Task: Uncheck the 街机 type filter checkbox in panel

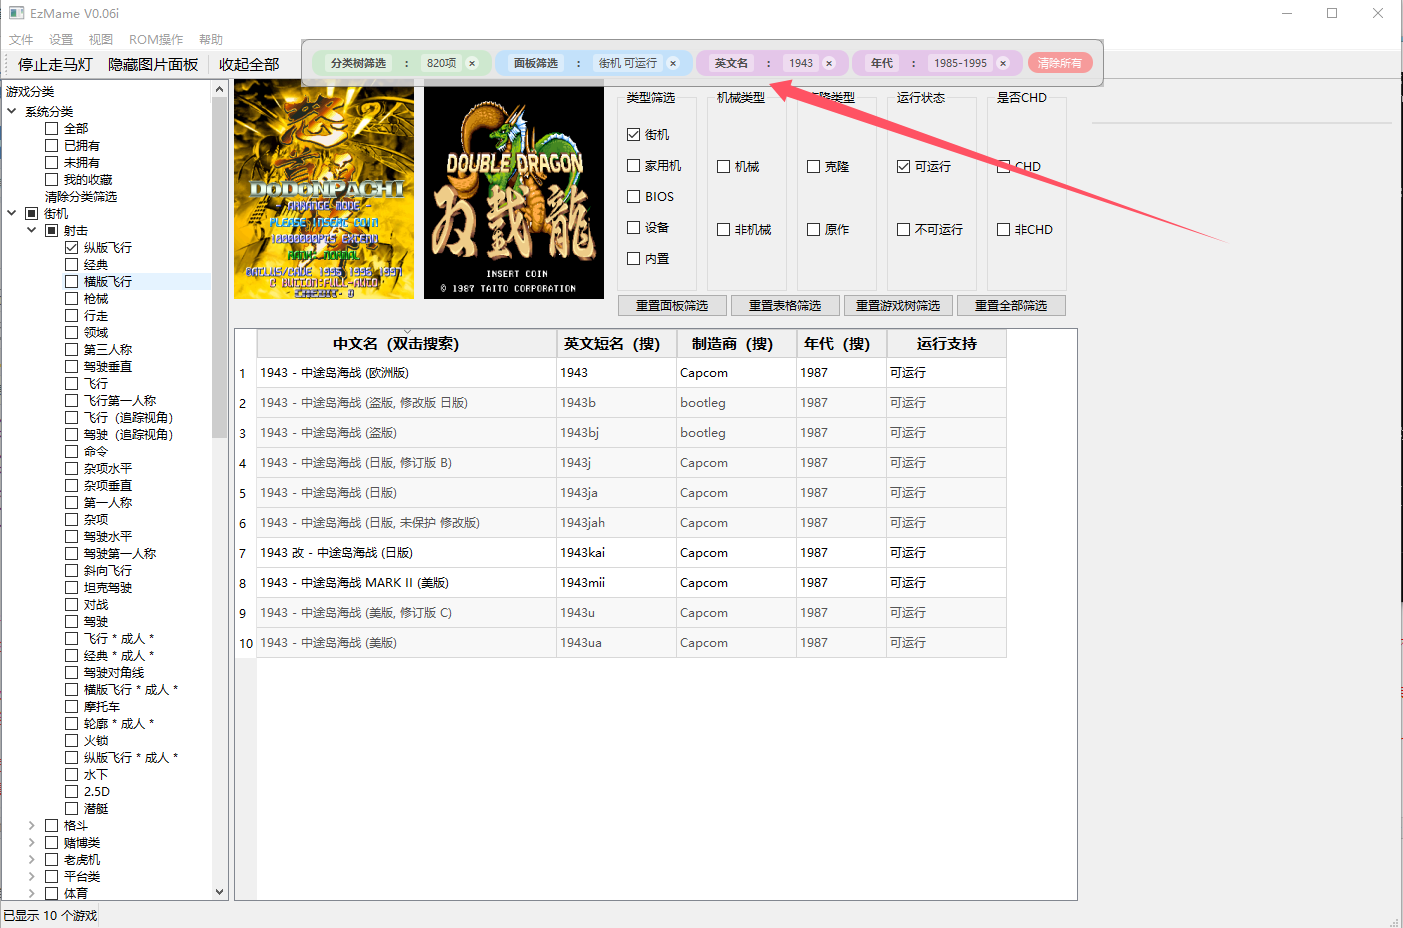Action: coord(633,134)
